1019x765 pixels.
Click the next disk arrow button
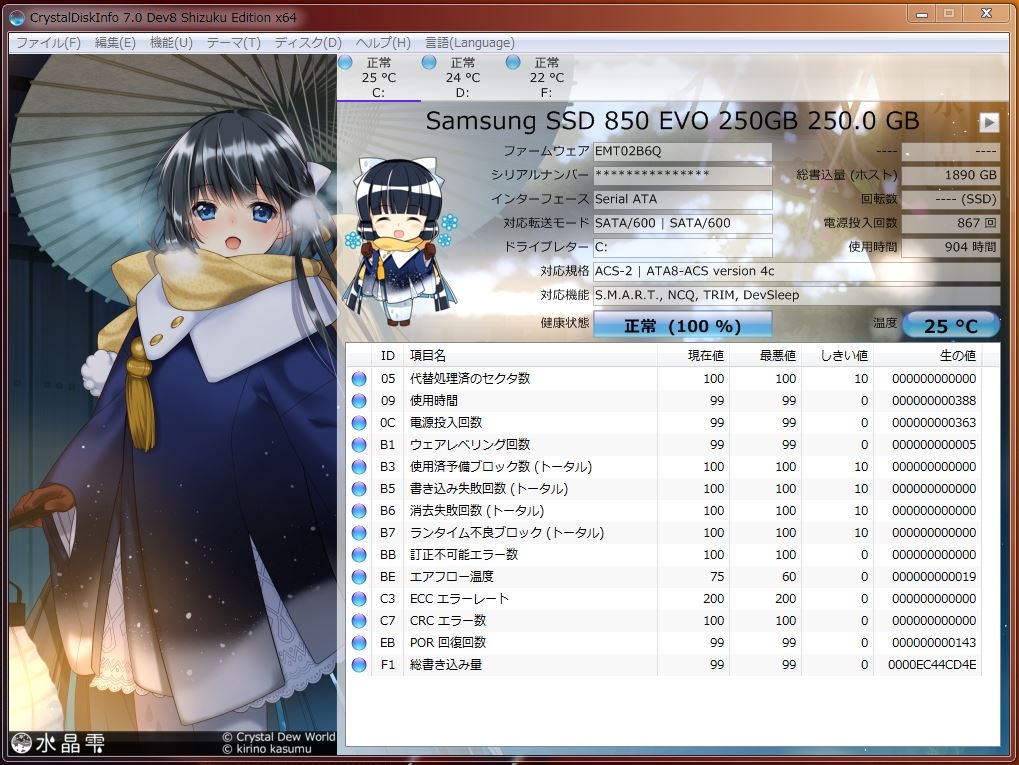pos(988,122)
